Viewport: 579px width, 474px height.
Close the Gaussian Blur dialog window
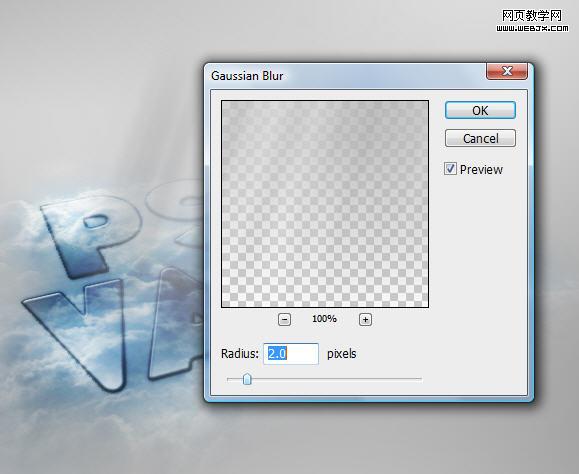(507, 71)
